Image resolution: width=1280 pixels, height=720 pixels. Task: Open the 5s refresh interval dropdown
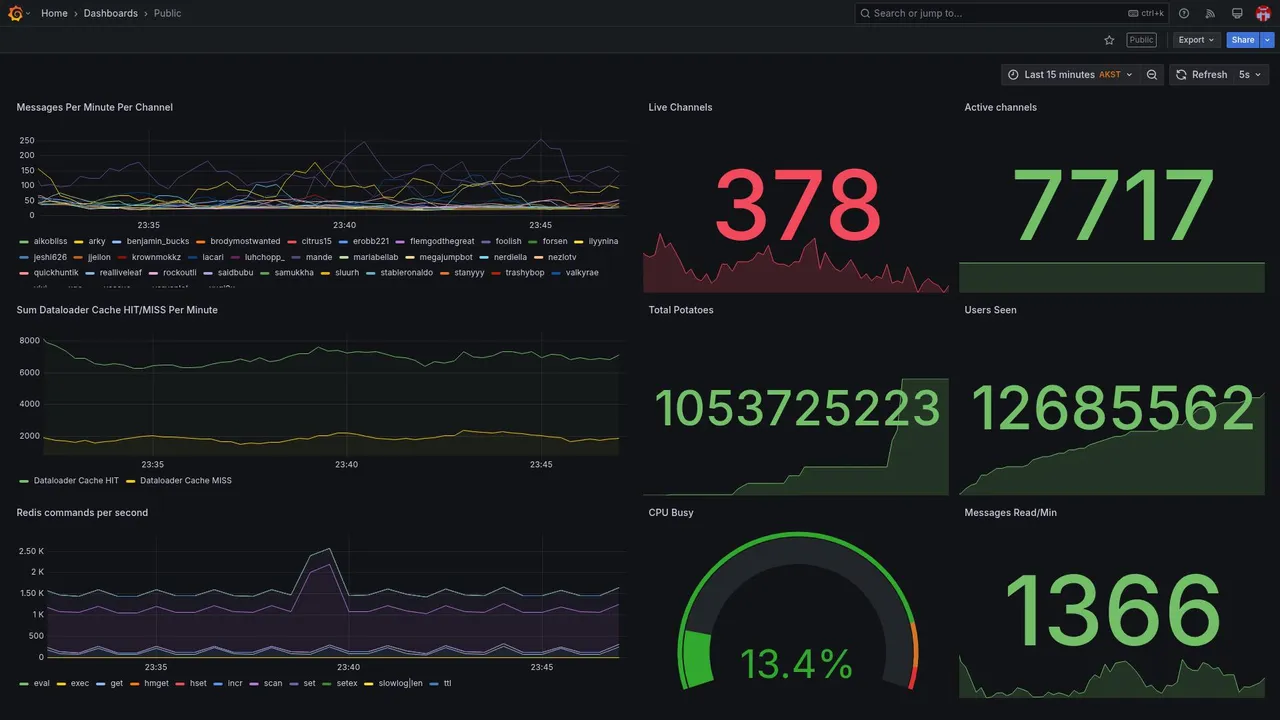tap(1250, 75)
